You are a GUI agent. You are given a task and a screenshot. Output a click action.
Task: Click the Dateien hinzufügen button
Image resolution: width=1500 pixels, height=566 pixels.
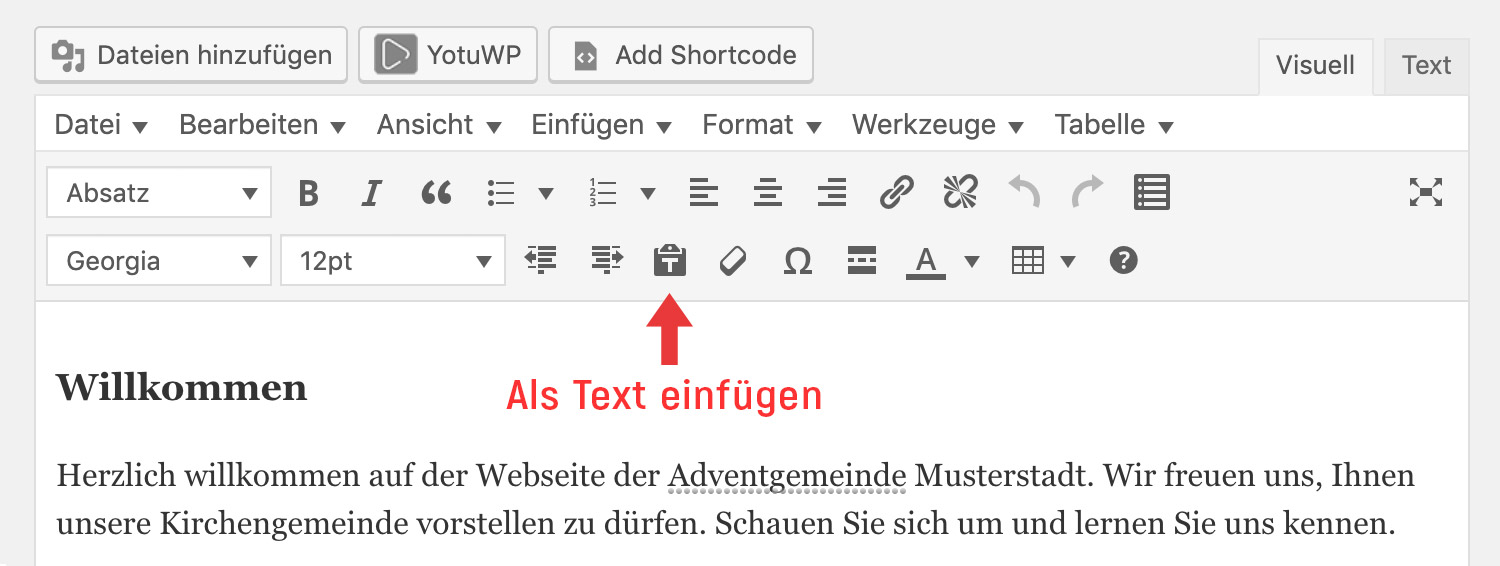tap(191, 55)
